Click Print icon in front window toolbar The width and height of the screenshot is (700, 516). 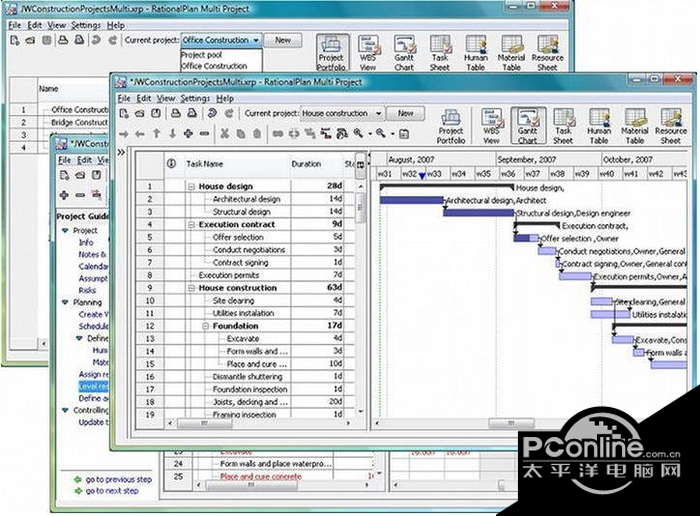click(x=175, y=113)
